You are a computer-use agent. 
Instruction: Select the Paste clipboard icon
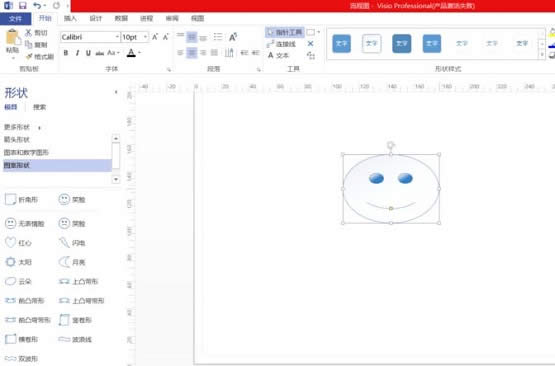point(12,38)
